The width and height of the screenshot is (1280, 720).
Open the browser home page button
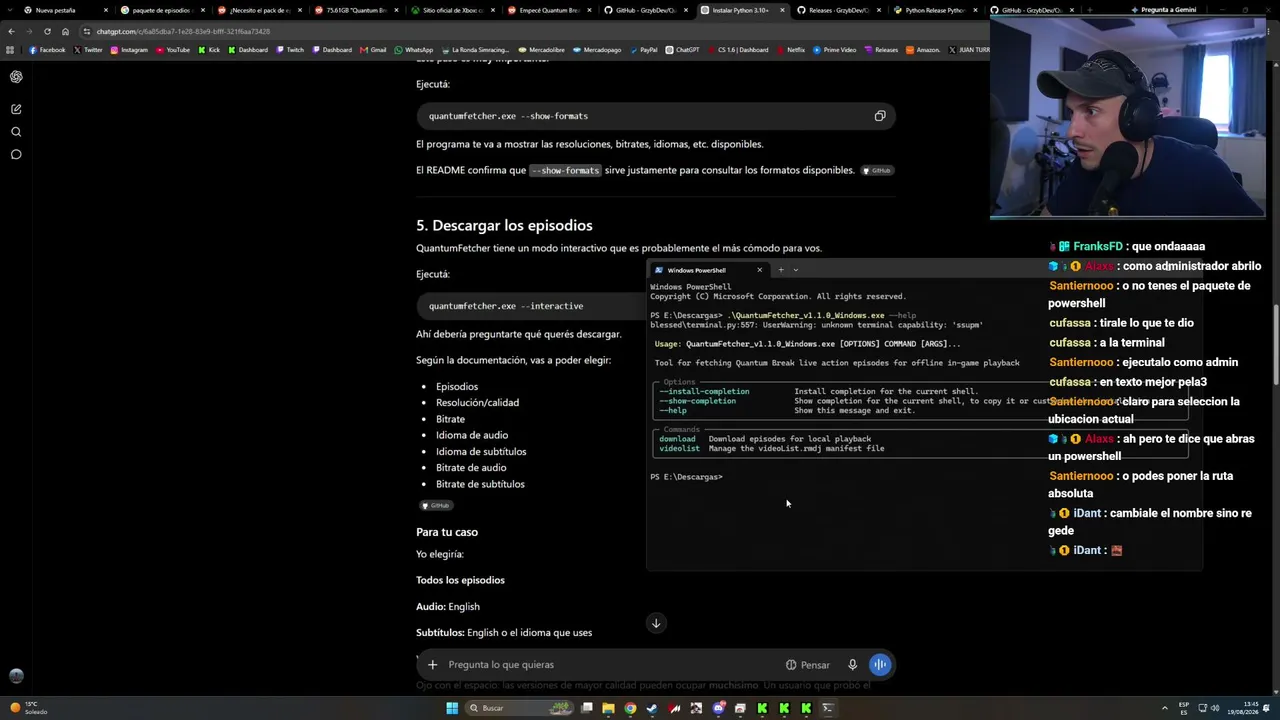pos(66,32)
